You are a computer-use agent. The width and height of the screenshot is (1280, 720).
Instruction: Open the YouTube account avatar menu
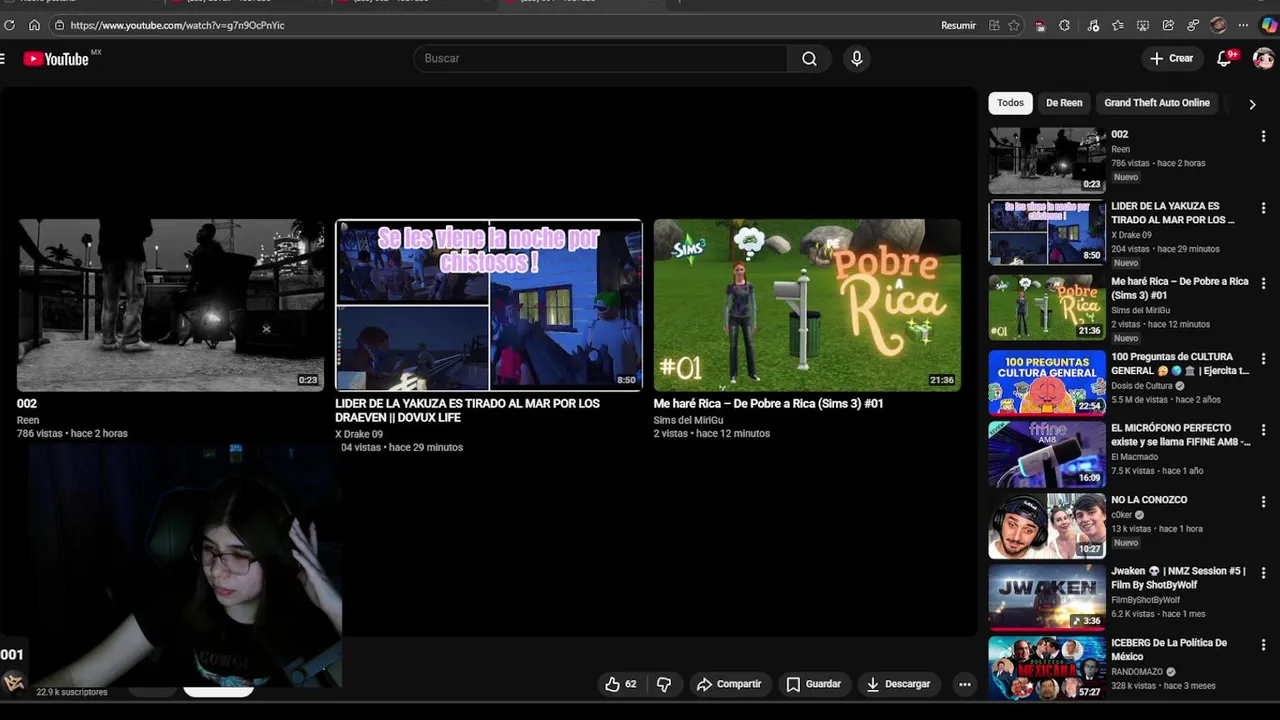point(1263,58)
